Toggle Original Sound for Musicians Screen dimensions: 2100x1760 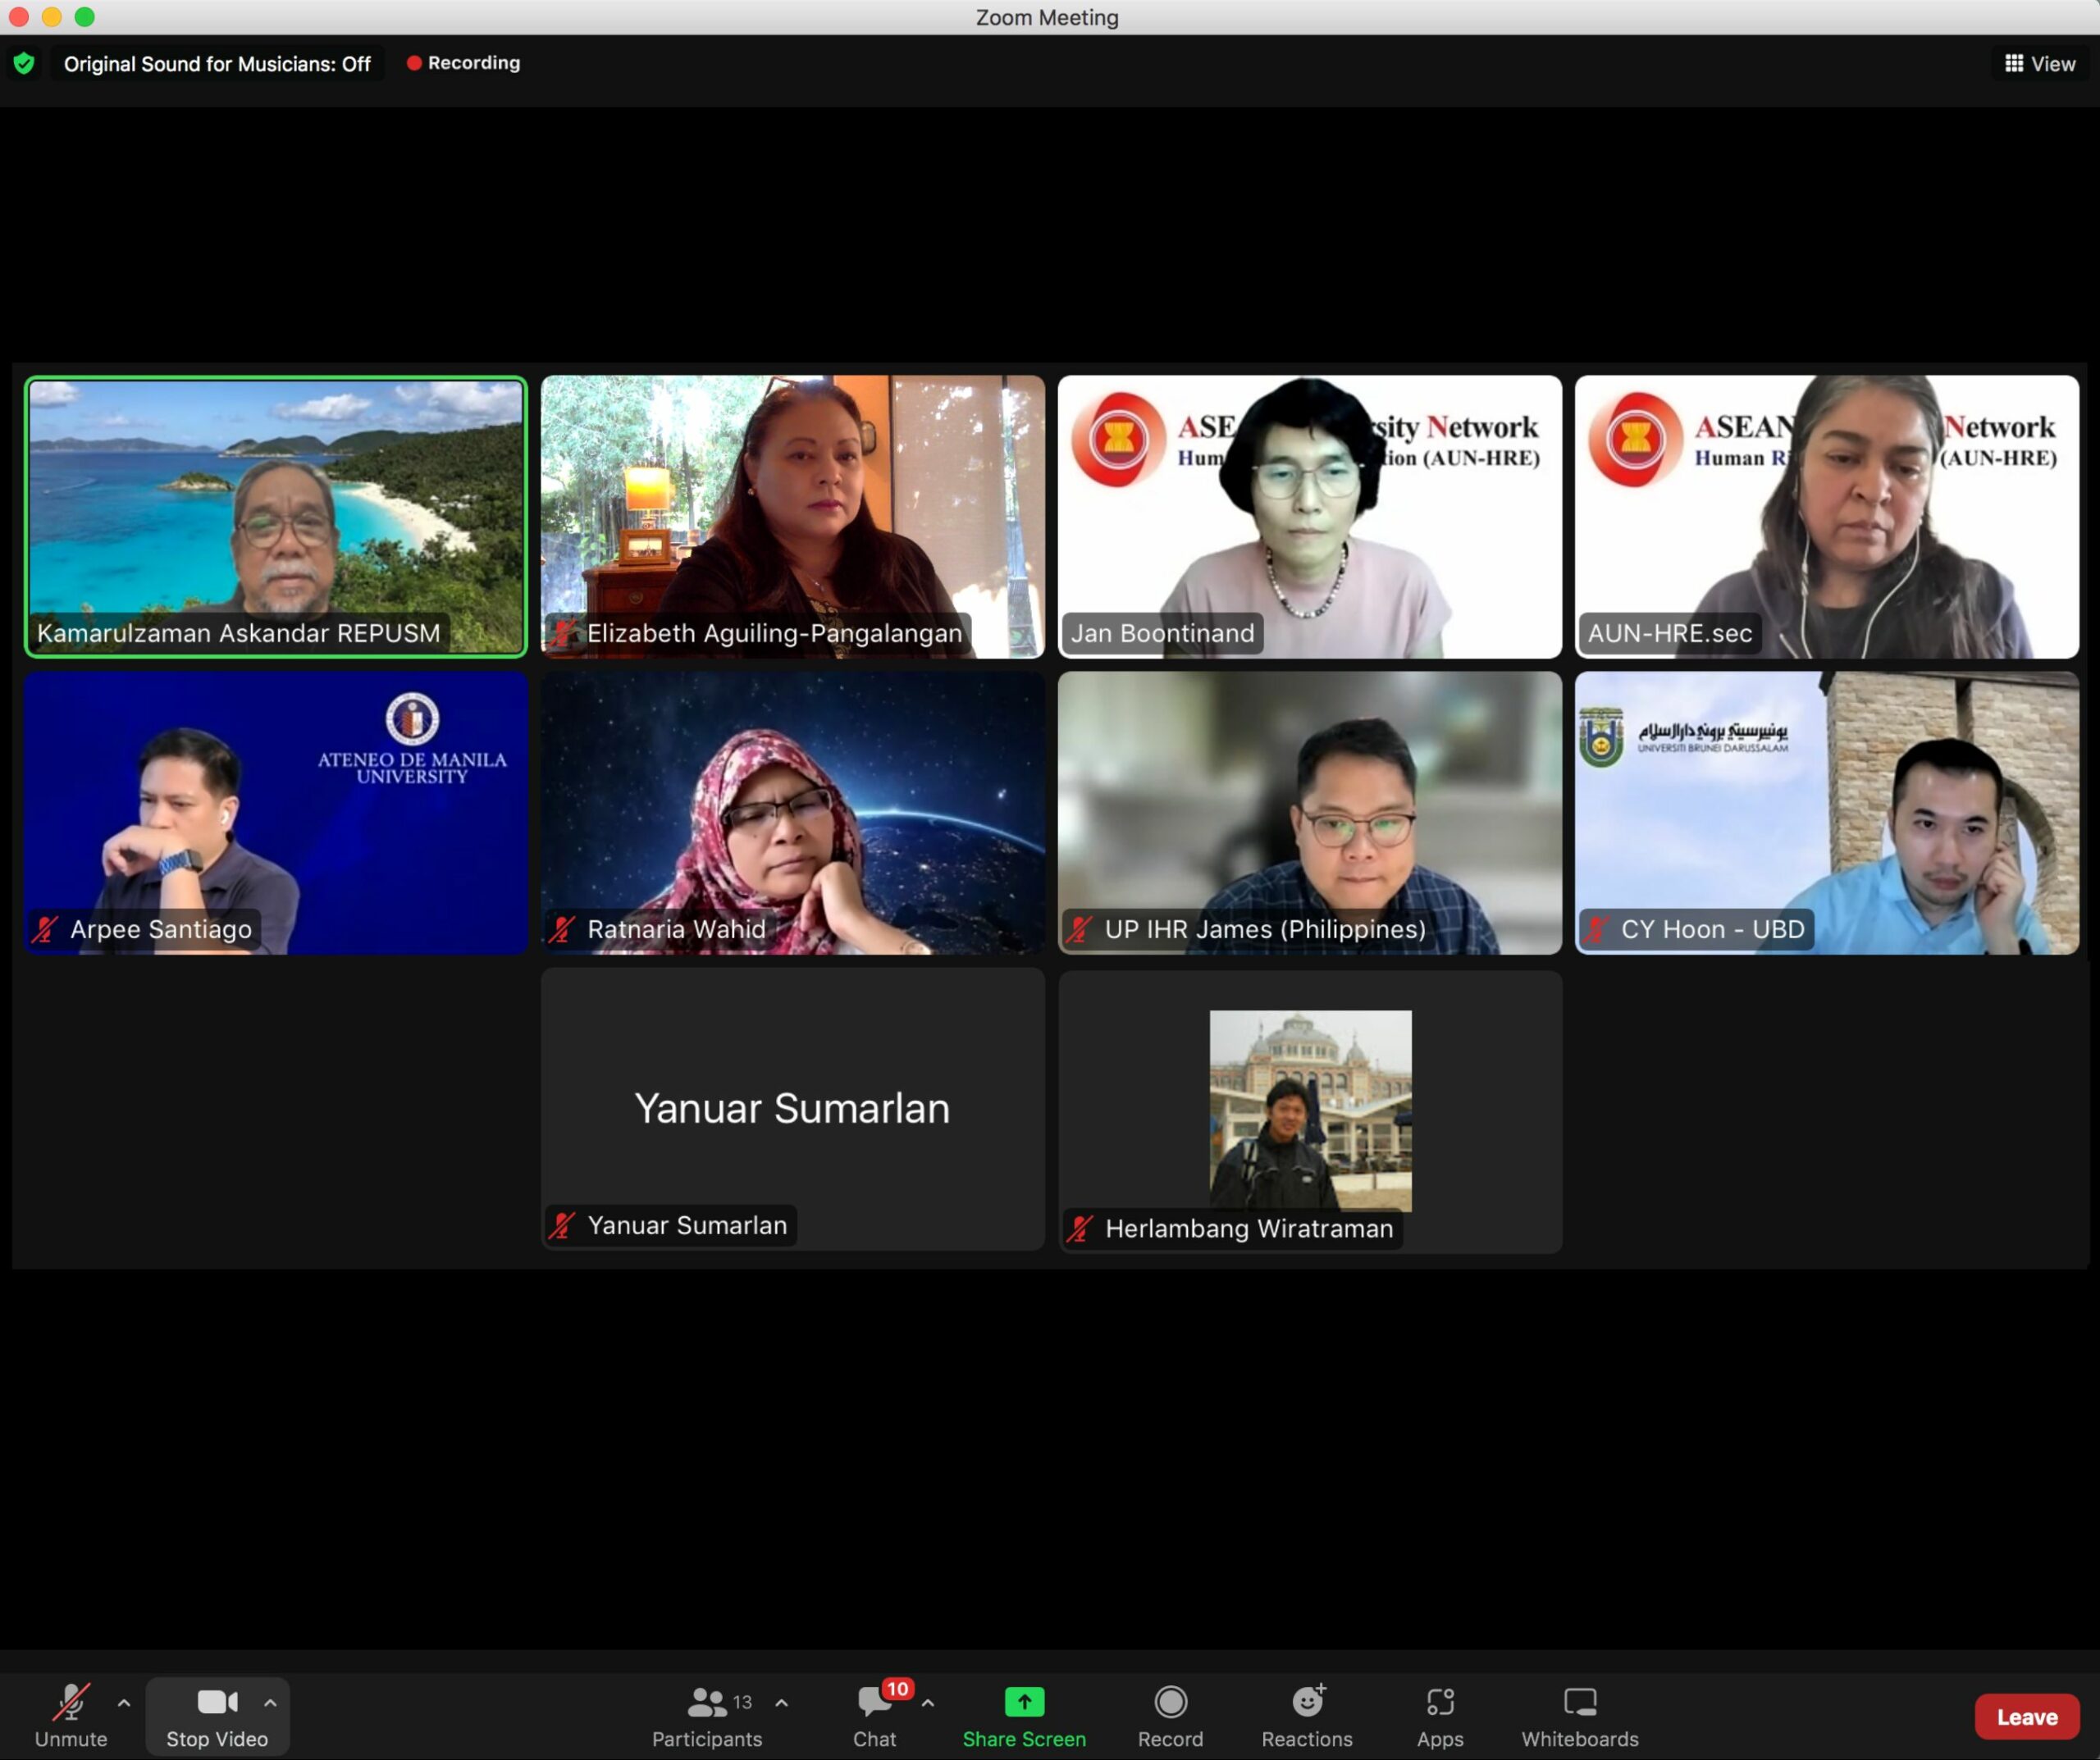click(217, 64)
